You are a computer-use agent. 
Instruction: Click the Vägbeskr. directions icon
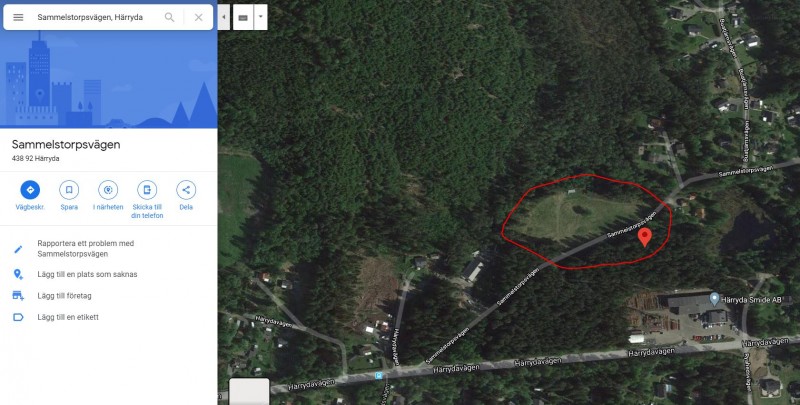click(30, 190)
